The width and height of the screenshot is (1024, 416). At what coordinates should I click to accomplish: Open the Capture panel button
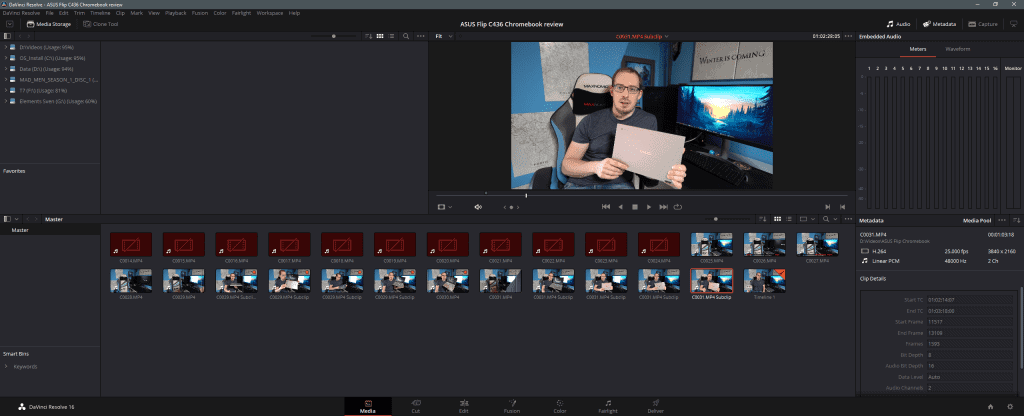point(984,24)
